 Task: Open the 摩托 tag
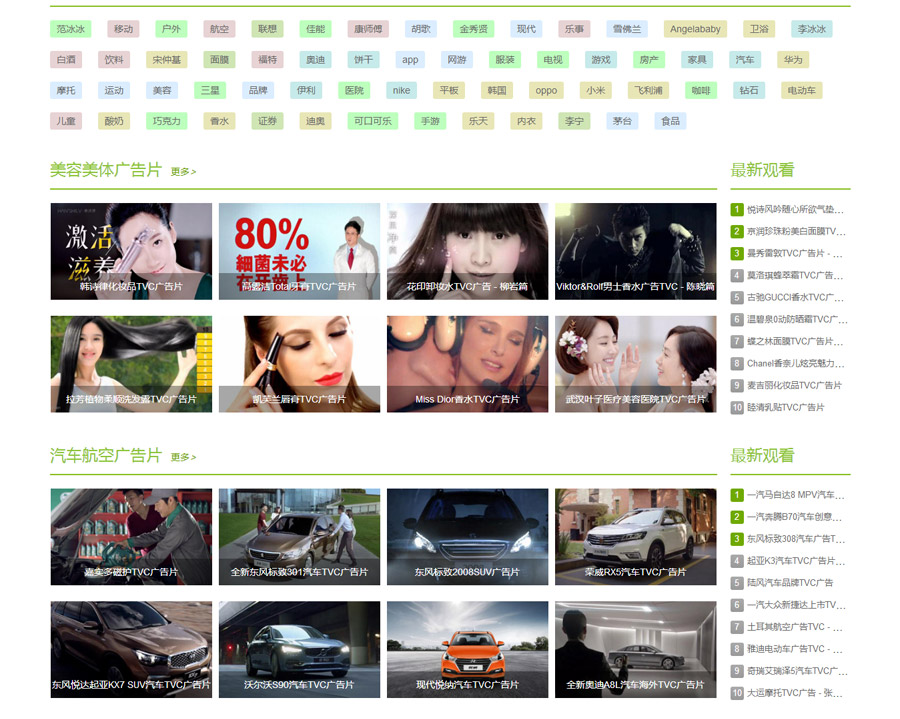66,90
